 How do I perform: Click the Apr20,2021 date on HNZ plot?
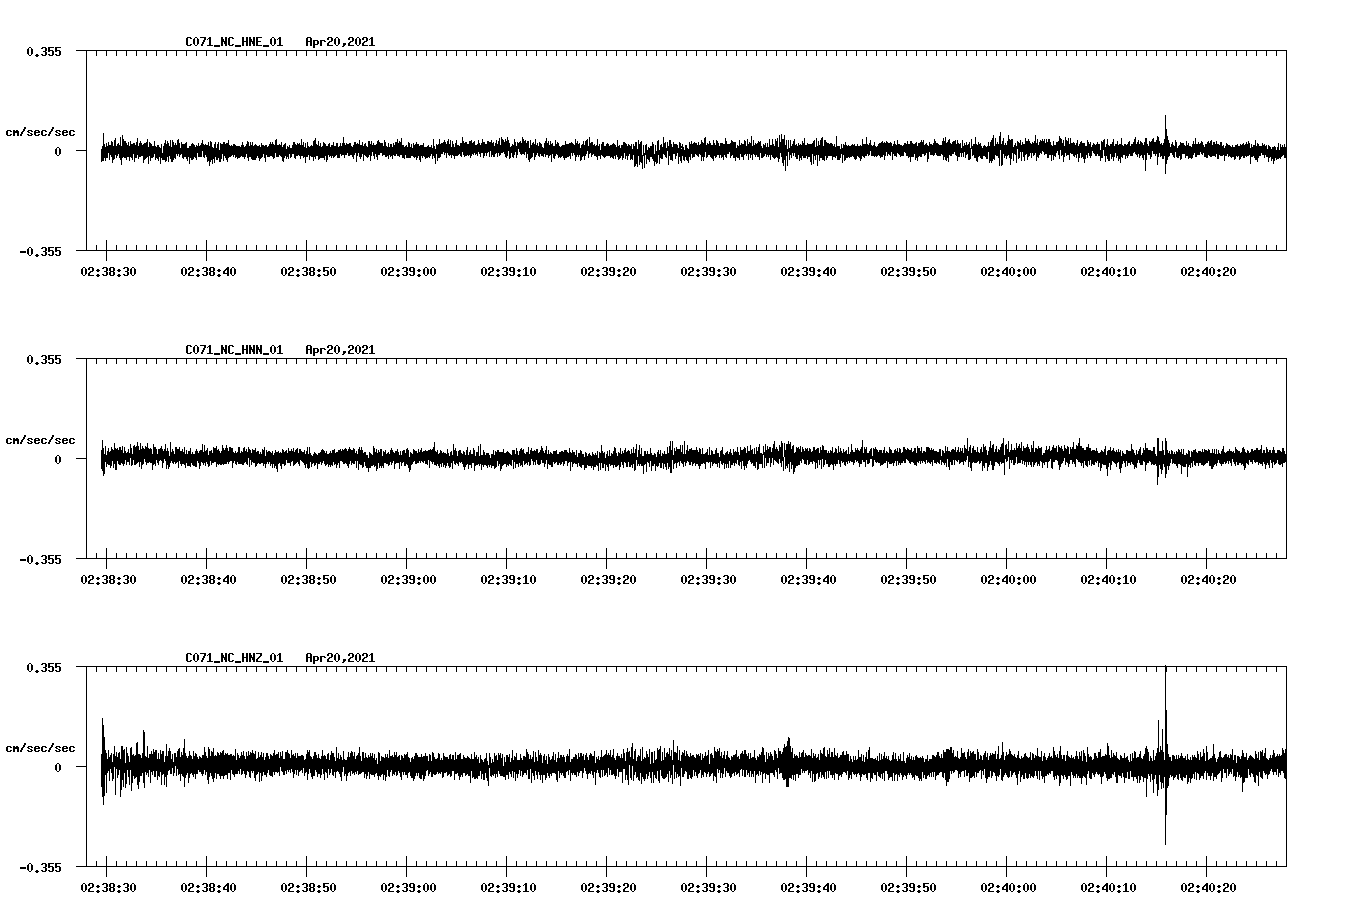tap(341, 657)
